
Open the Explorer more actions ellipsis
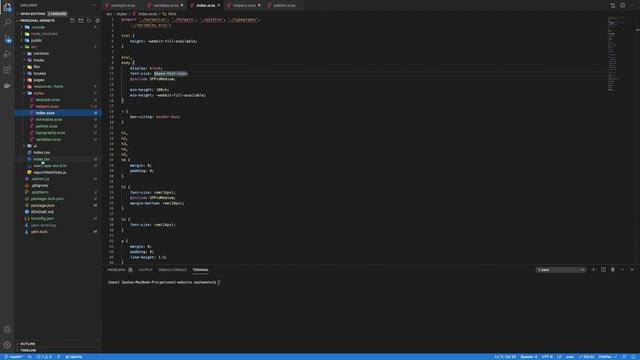tap(94, 5)
